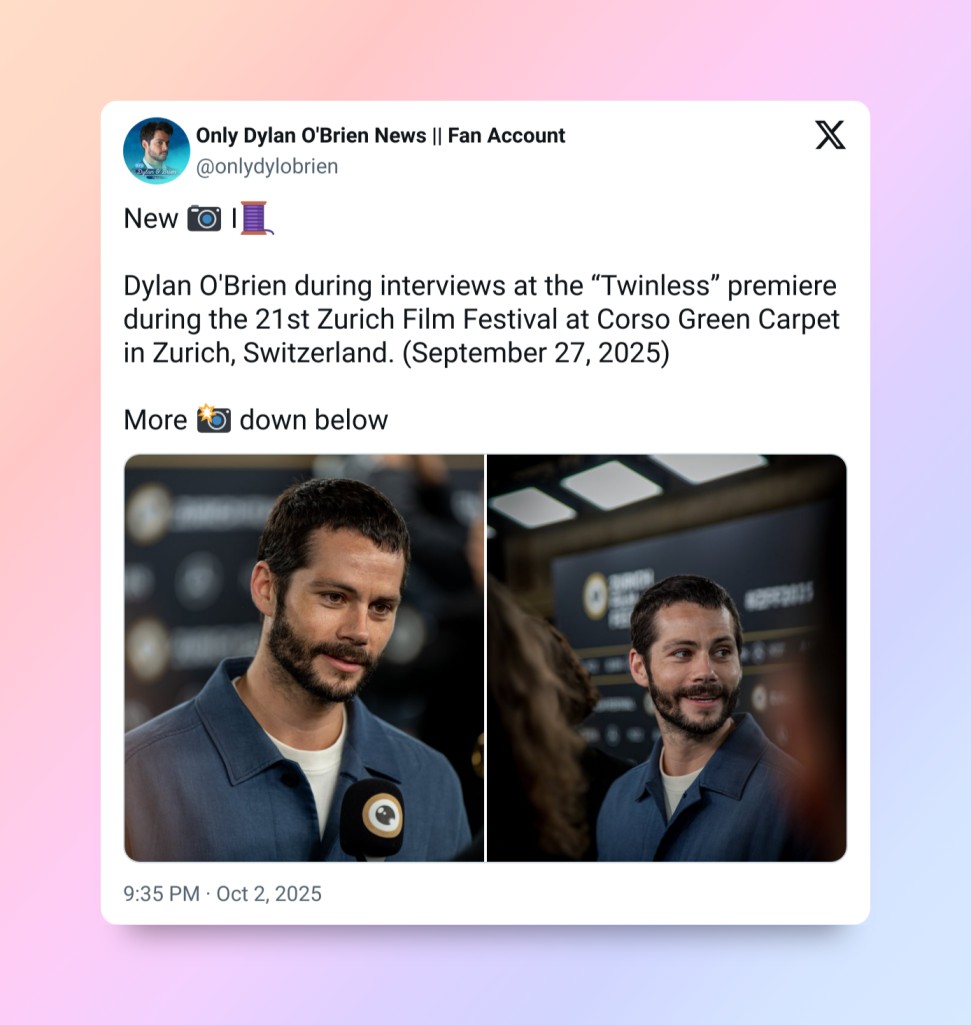Click the X logo icon
971x1025 pixels.
(830, 135)
